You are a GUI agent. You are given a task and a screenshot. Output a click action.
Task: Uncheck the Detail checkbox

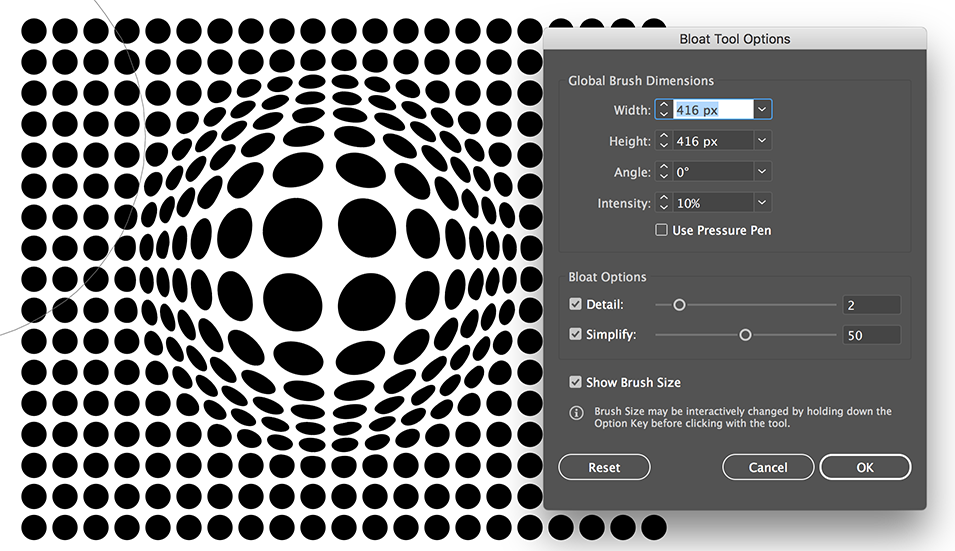[x=575, y=304]
